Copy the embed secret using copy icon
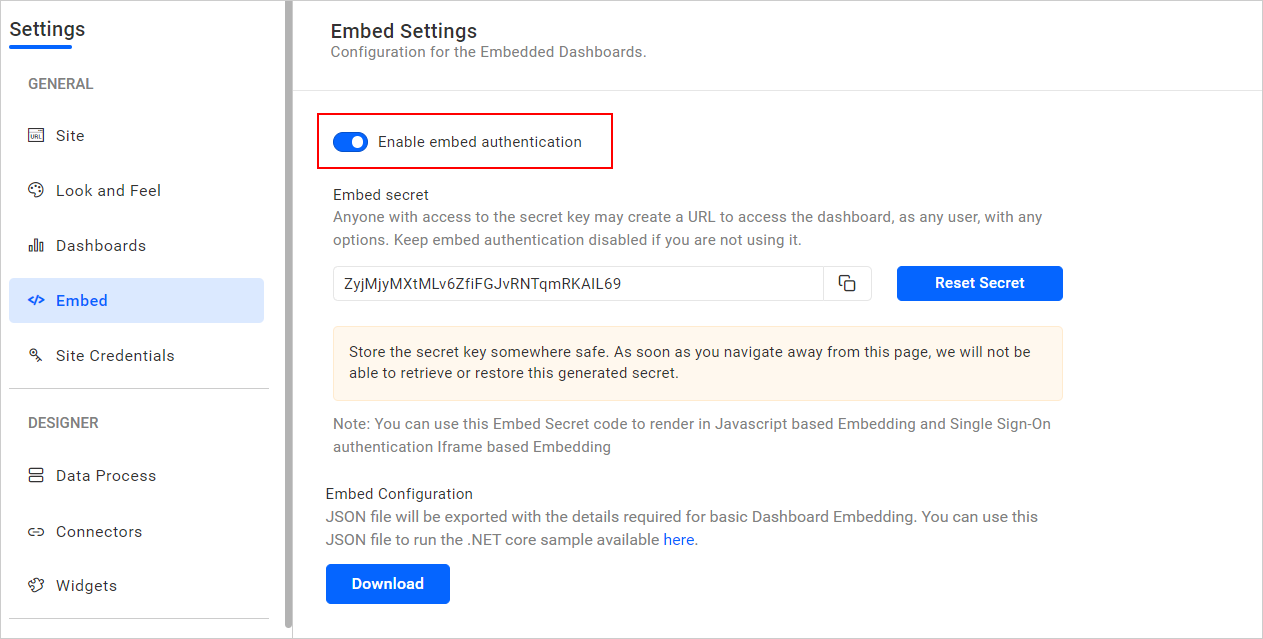Image resolution: width=1263 pixels, height=639 pixels. coord(847,283)
